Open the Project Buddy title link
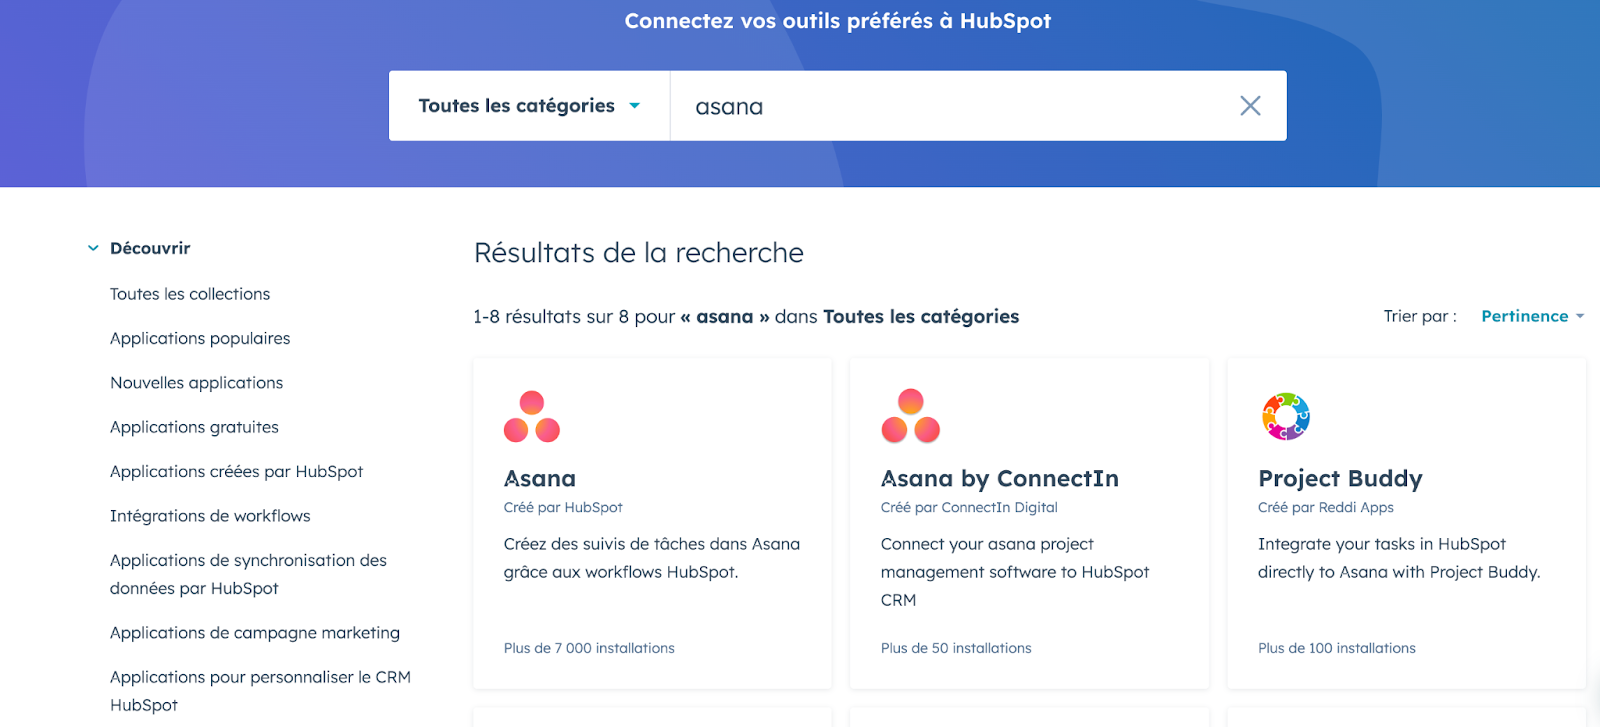 1340,479
